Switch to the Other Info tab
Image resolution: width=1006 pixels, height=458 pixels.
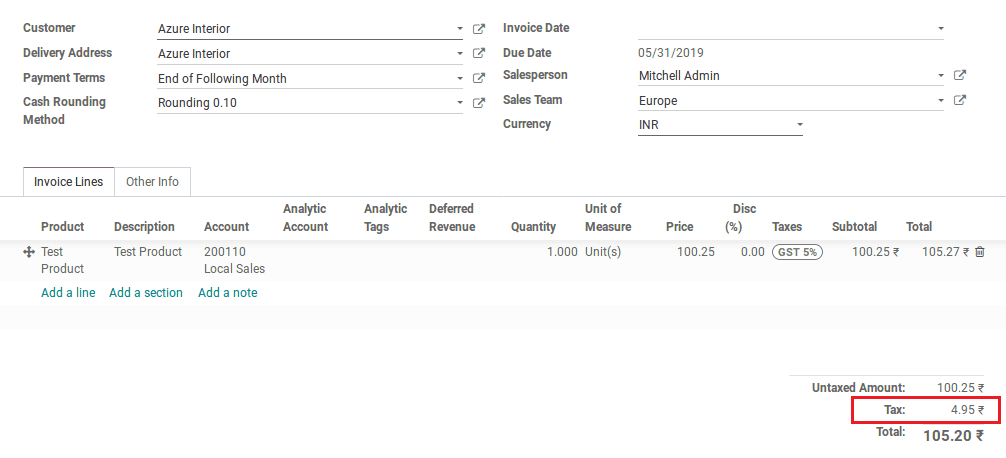click(x=152, y=182)
